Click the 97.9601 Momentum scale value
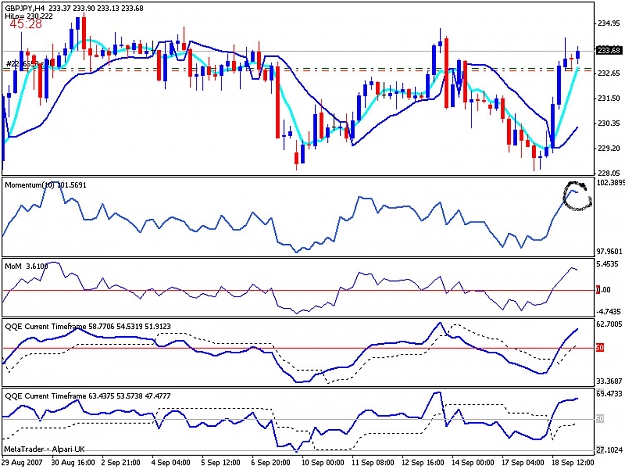Screen dimensions: 625x469 pos(609,251)
